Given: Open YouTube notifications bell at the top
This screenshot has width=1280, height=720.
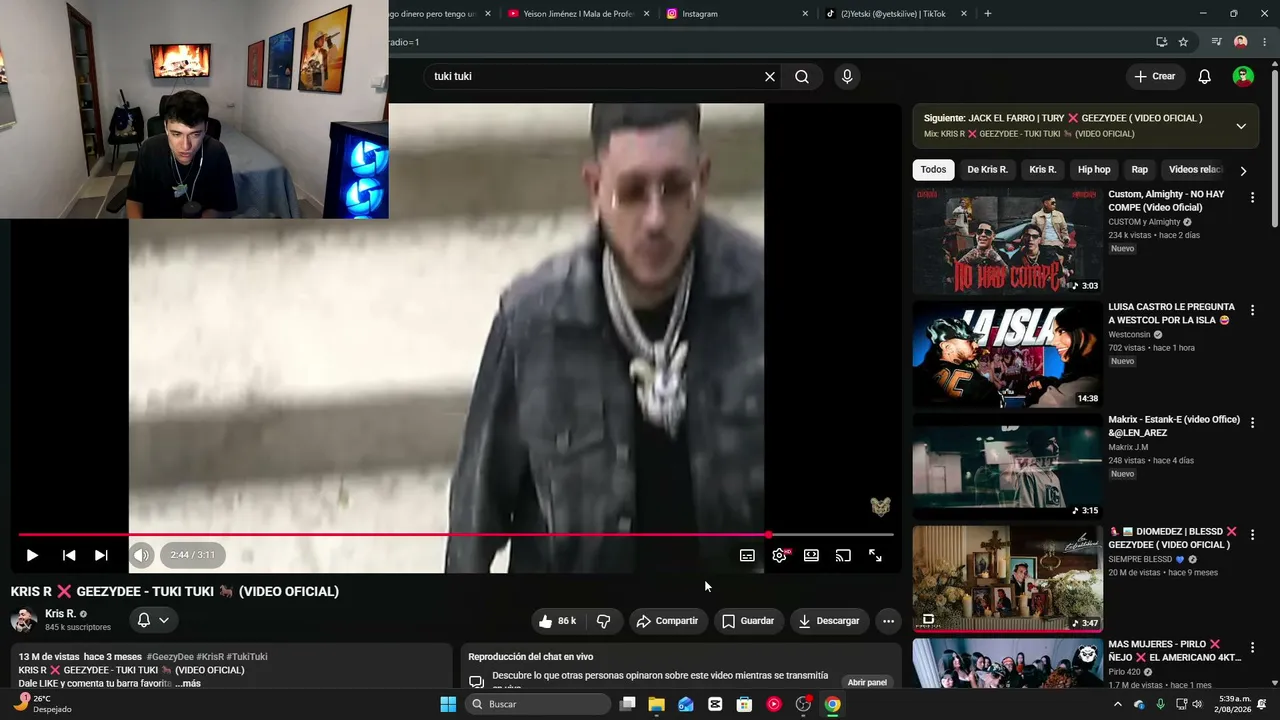Looking at the screenshot, I should pos(1205,77).
